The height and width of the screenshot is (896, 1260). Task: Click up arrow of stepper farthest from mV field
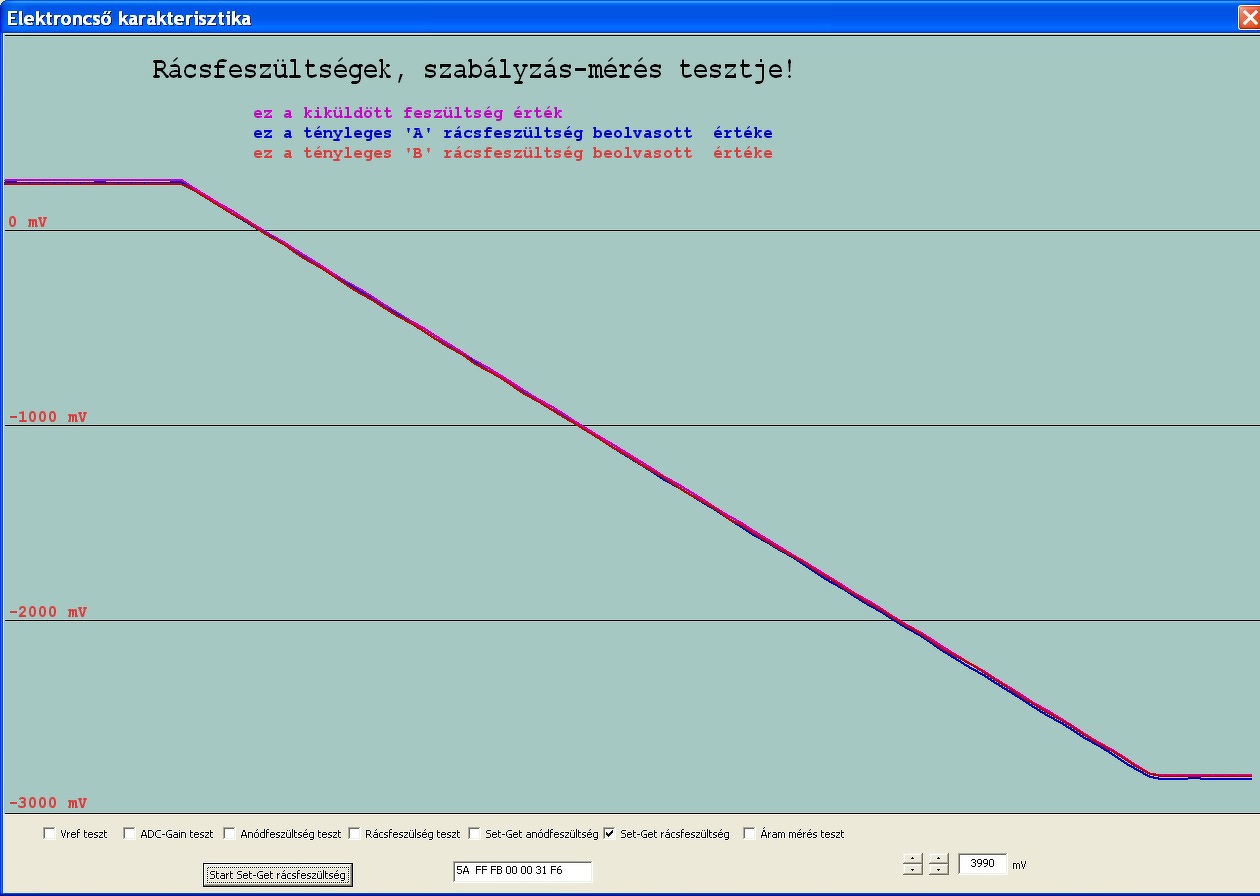pyautogui.click(x=912, y=858)
